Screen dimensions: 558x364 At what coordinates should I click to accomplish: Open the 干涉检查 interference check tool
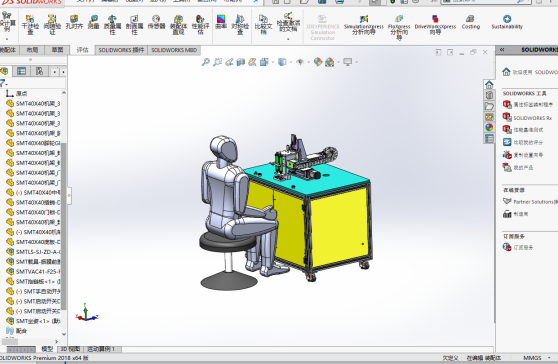30,25
